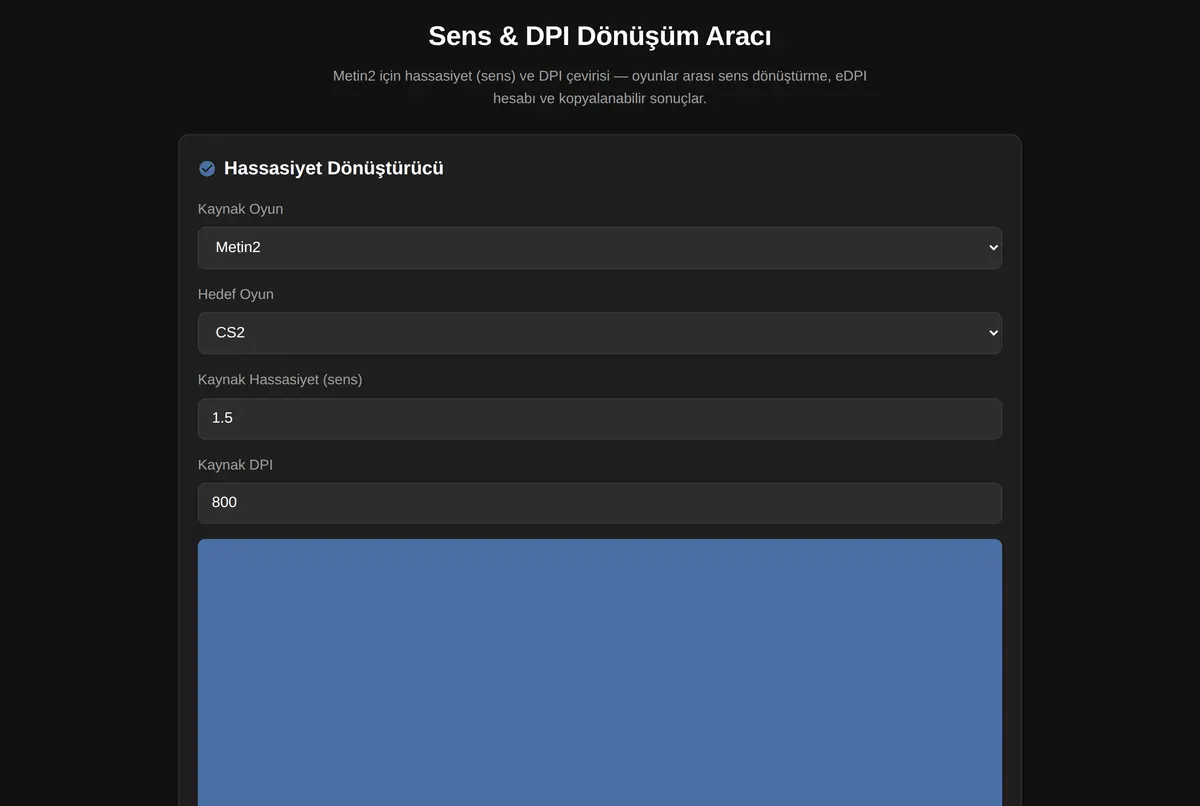Click the Kaynak Hassasiyet field with 1.5
This screenshot has width=1200, height=806.
coord(600,418)
